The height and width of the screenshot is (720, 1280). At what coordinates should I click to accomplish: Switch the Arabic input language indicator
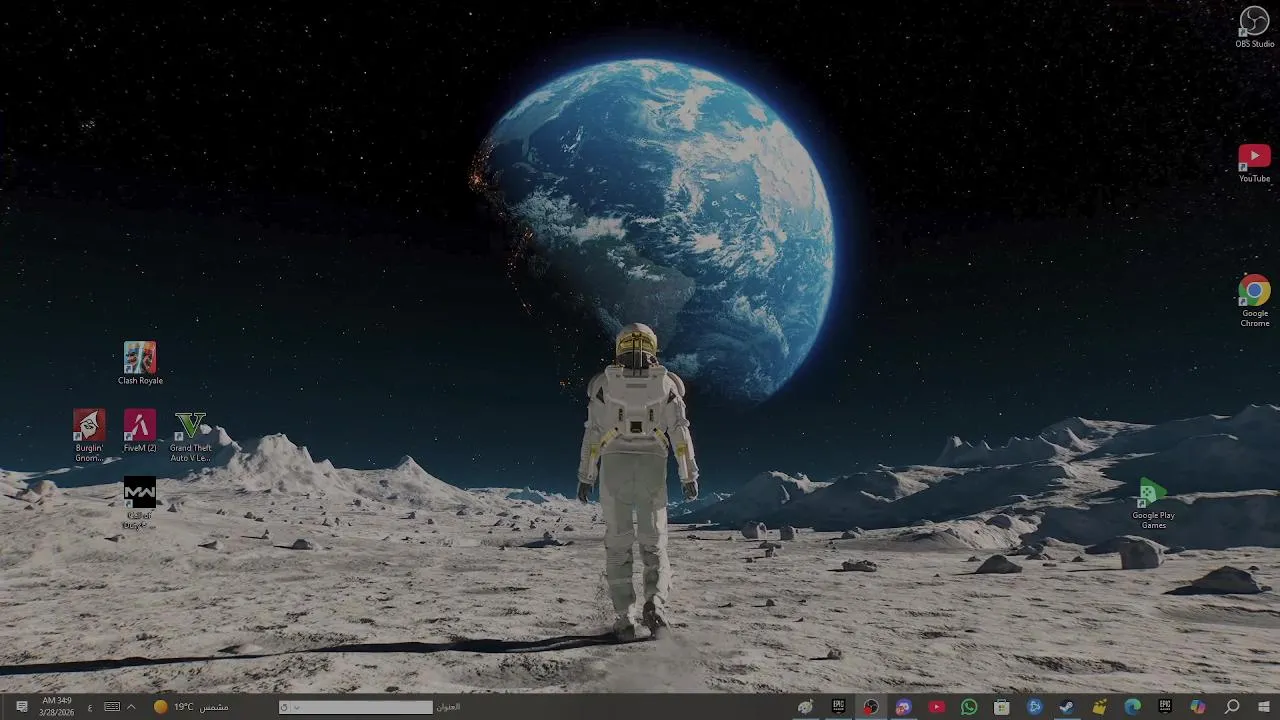(x=90, y=707)
